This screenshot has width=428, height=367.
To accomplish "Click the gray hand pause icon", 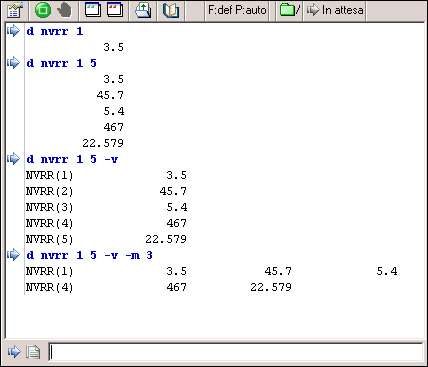I will pyautogui.click(x=64, y=10).
